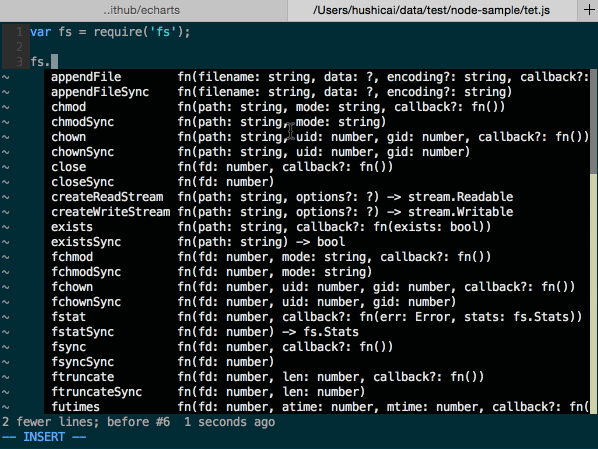
Task: Select existsSync completion entry
Action: [x=317, y=242]
